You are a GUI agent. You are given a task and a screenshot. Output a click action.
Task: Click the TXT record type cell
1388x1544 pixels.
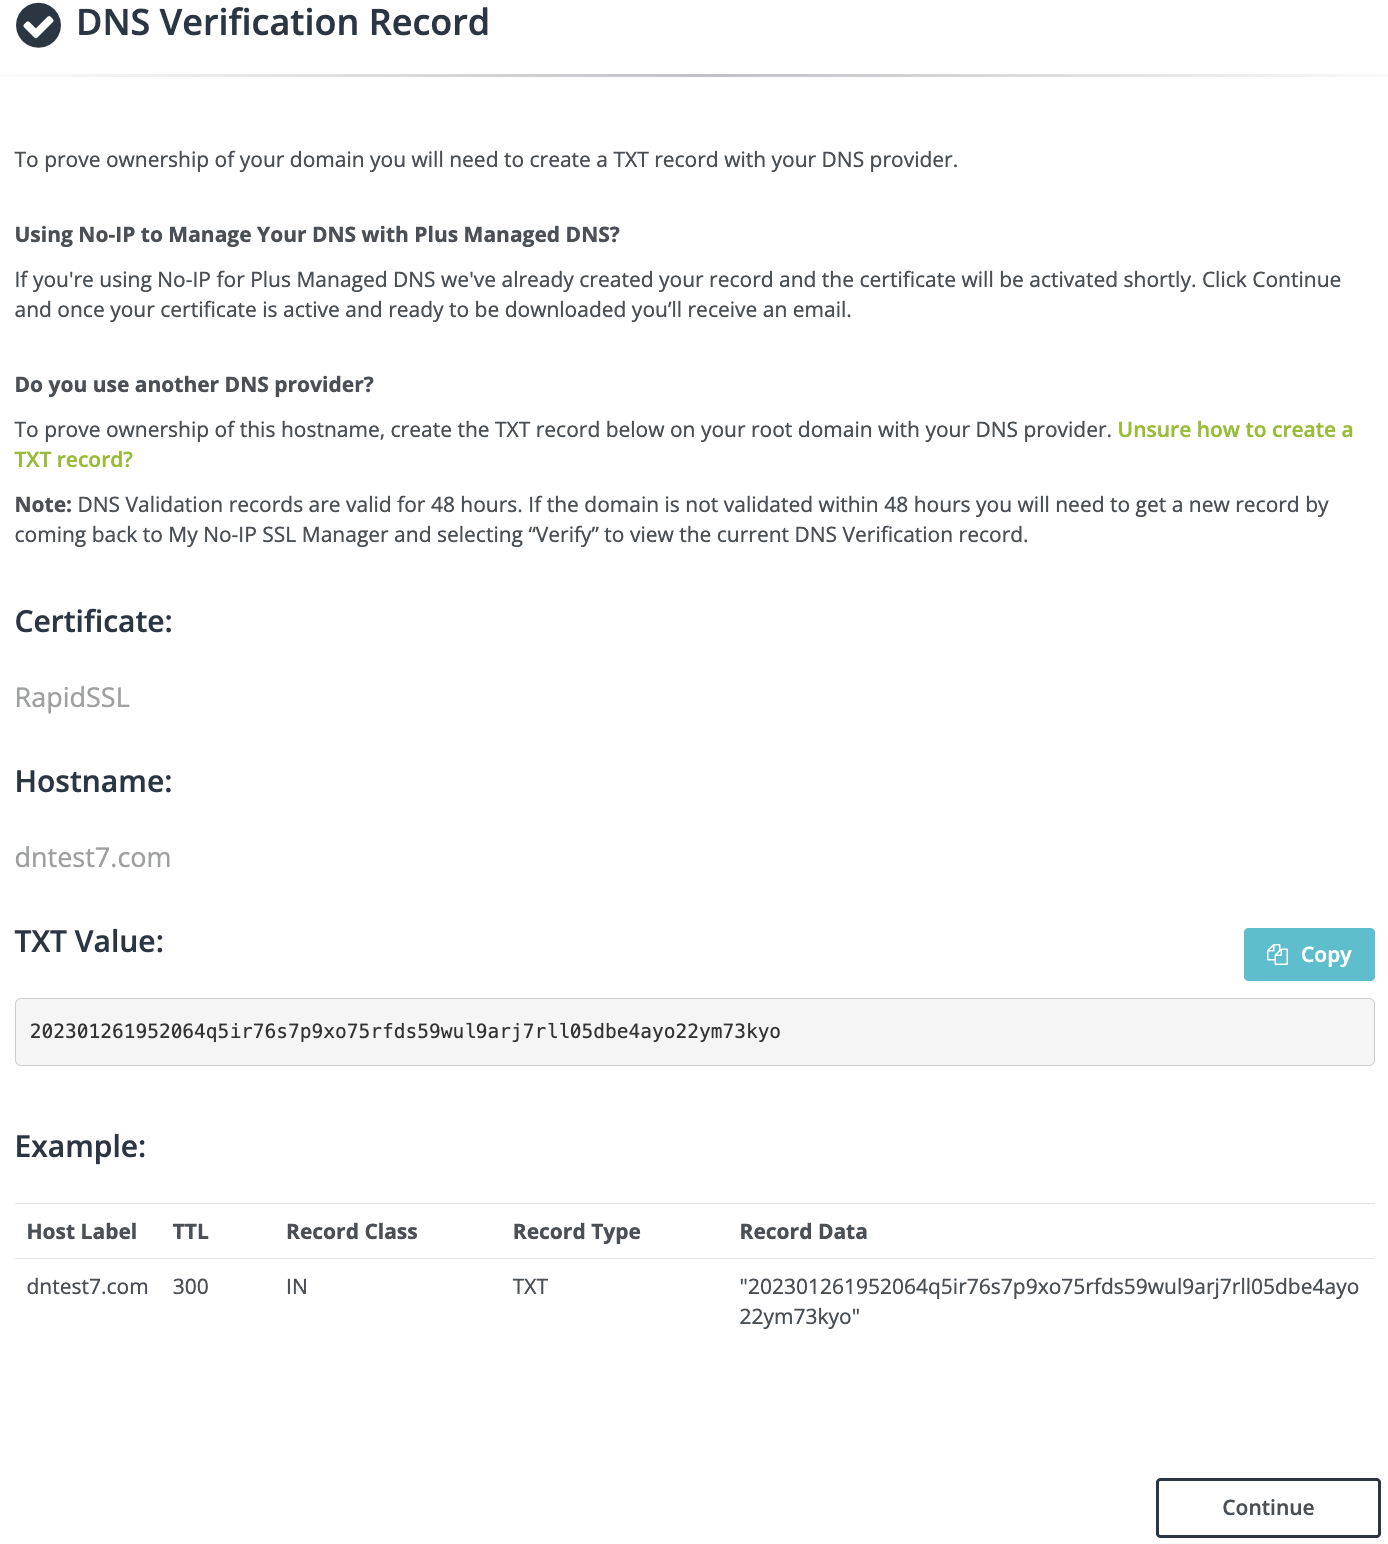[x=530, y=1286]
